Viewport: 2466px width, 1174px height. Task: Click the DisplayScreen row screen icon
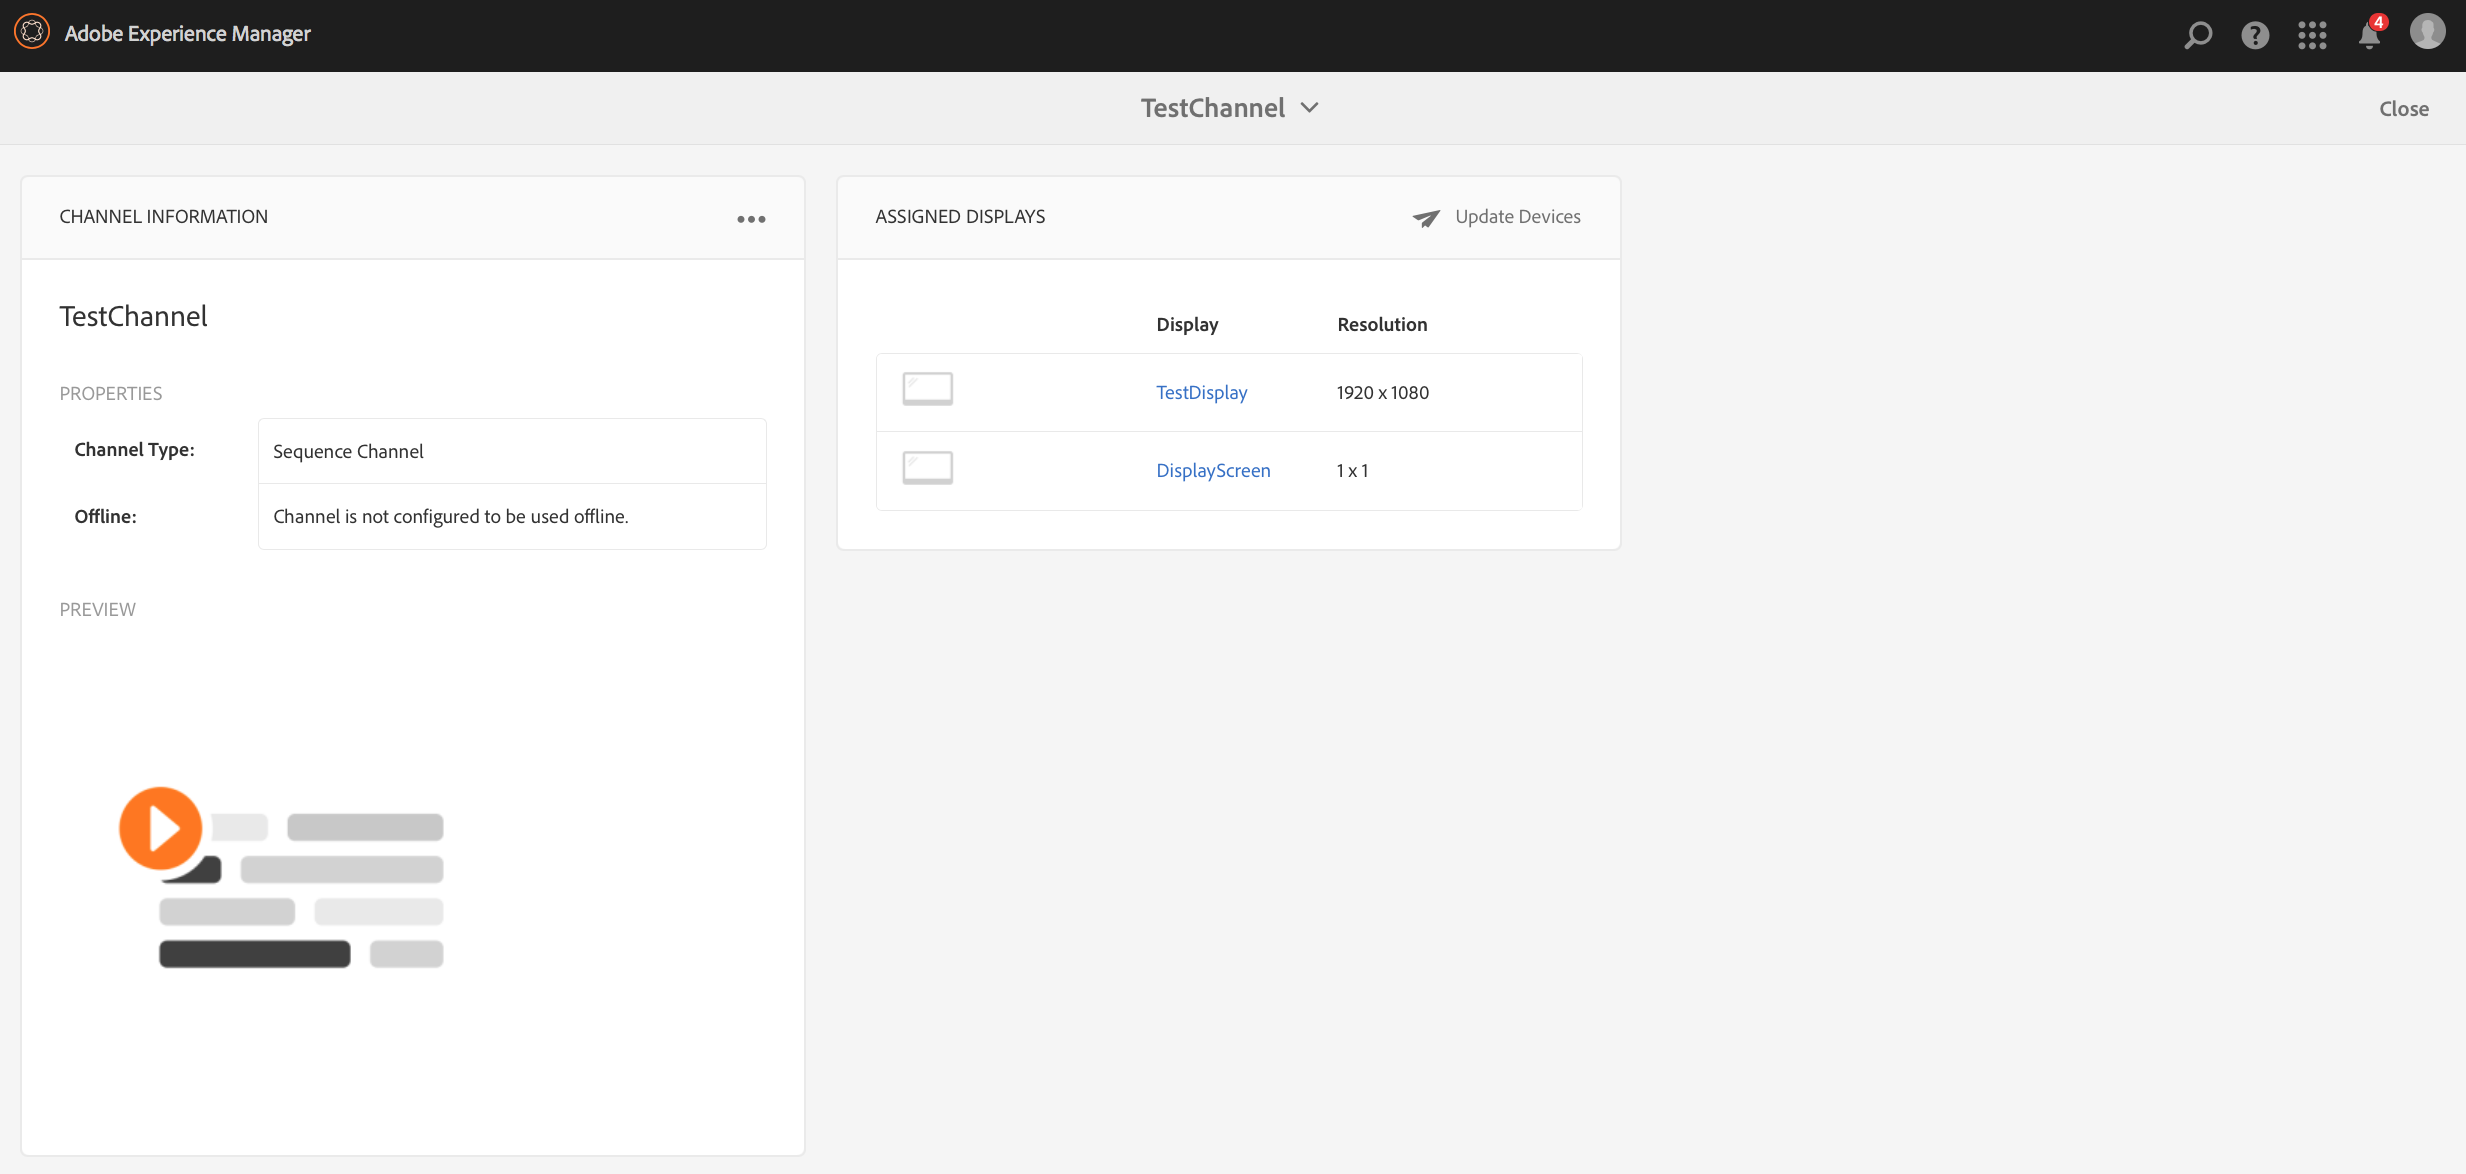tap(927, 468)
